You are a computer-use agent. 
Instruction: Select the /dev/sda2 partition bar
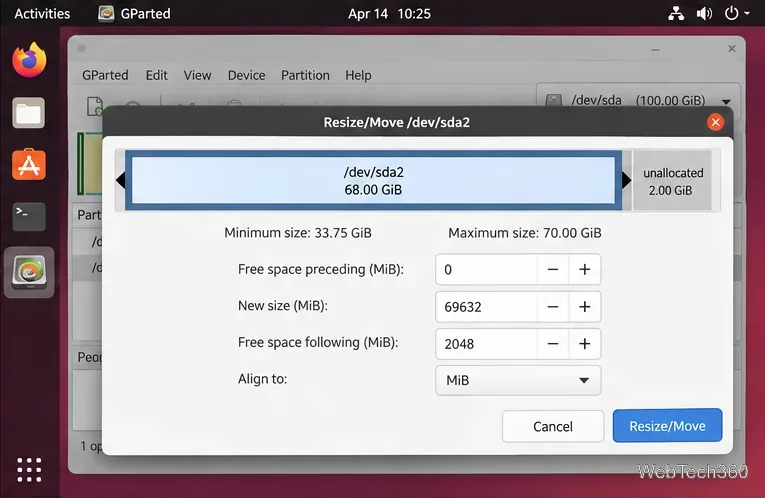coord(373,180)
